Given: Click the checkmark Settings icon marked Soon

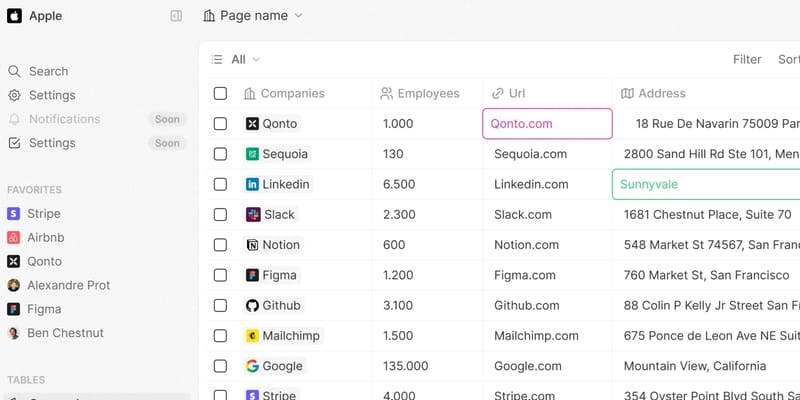Looking at the screenshot, I should click(x=14, y=143).
